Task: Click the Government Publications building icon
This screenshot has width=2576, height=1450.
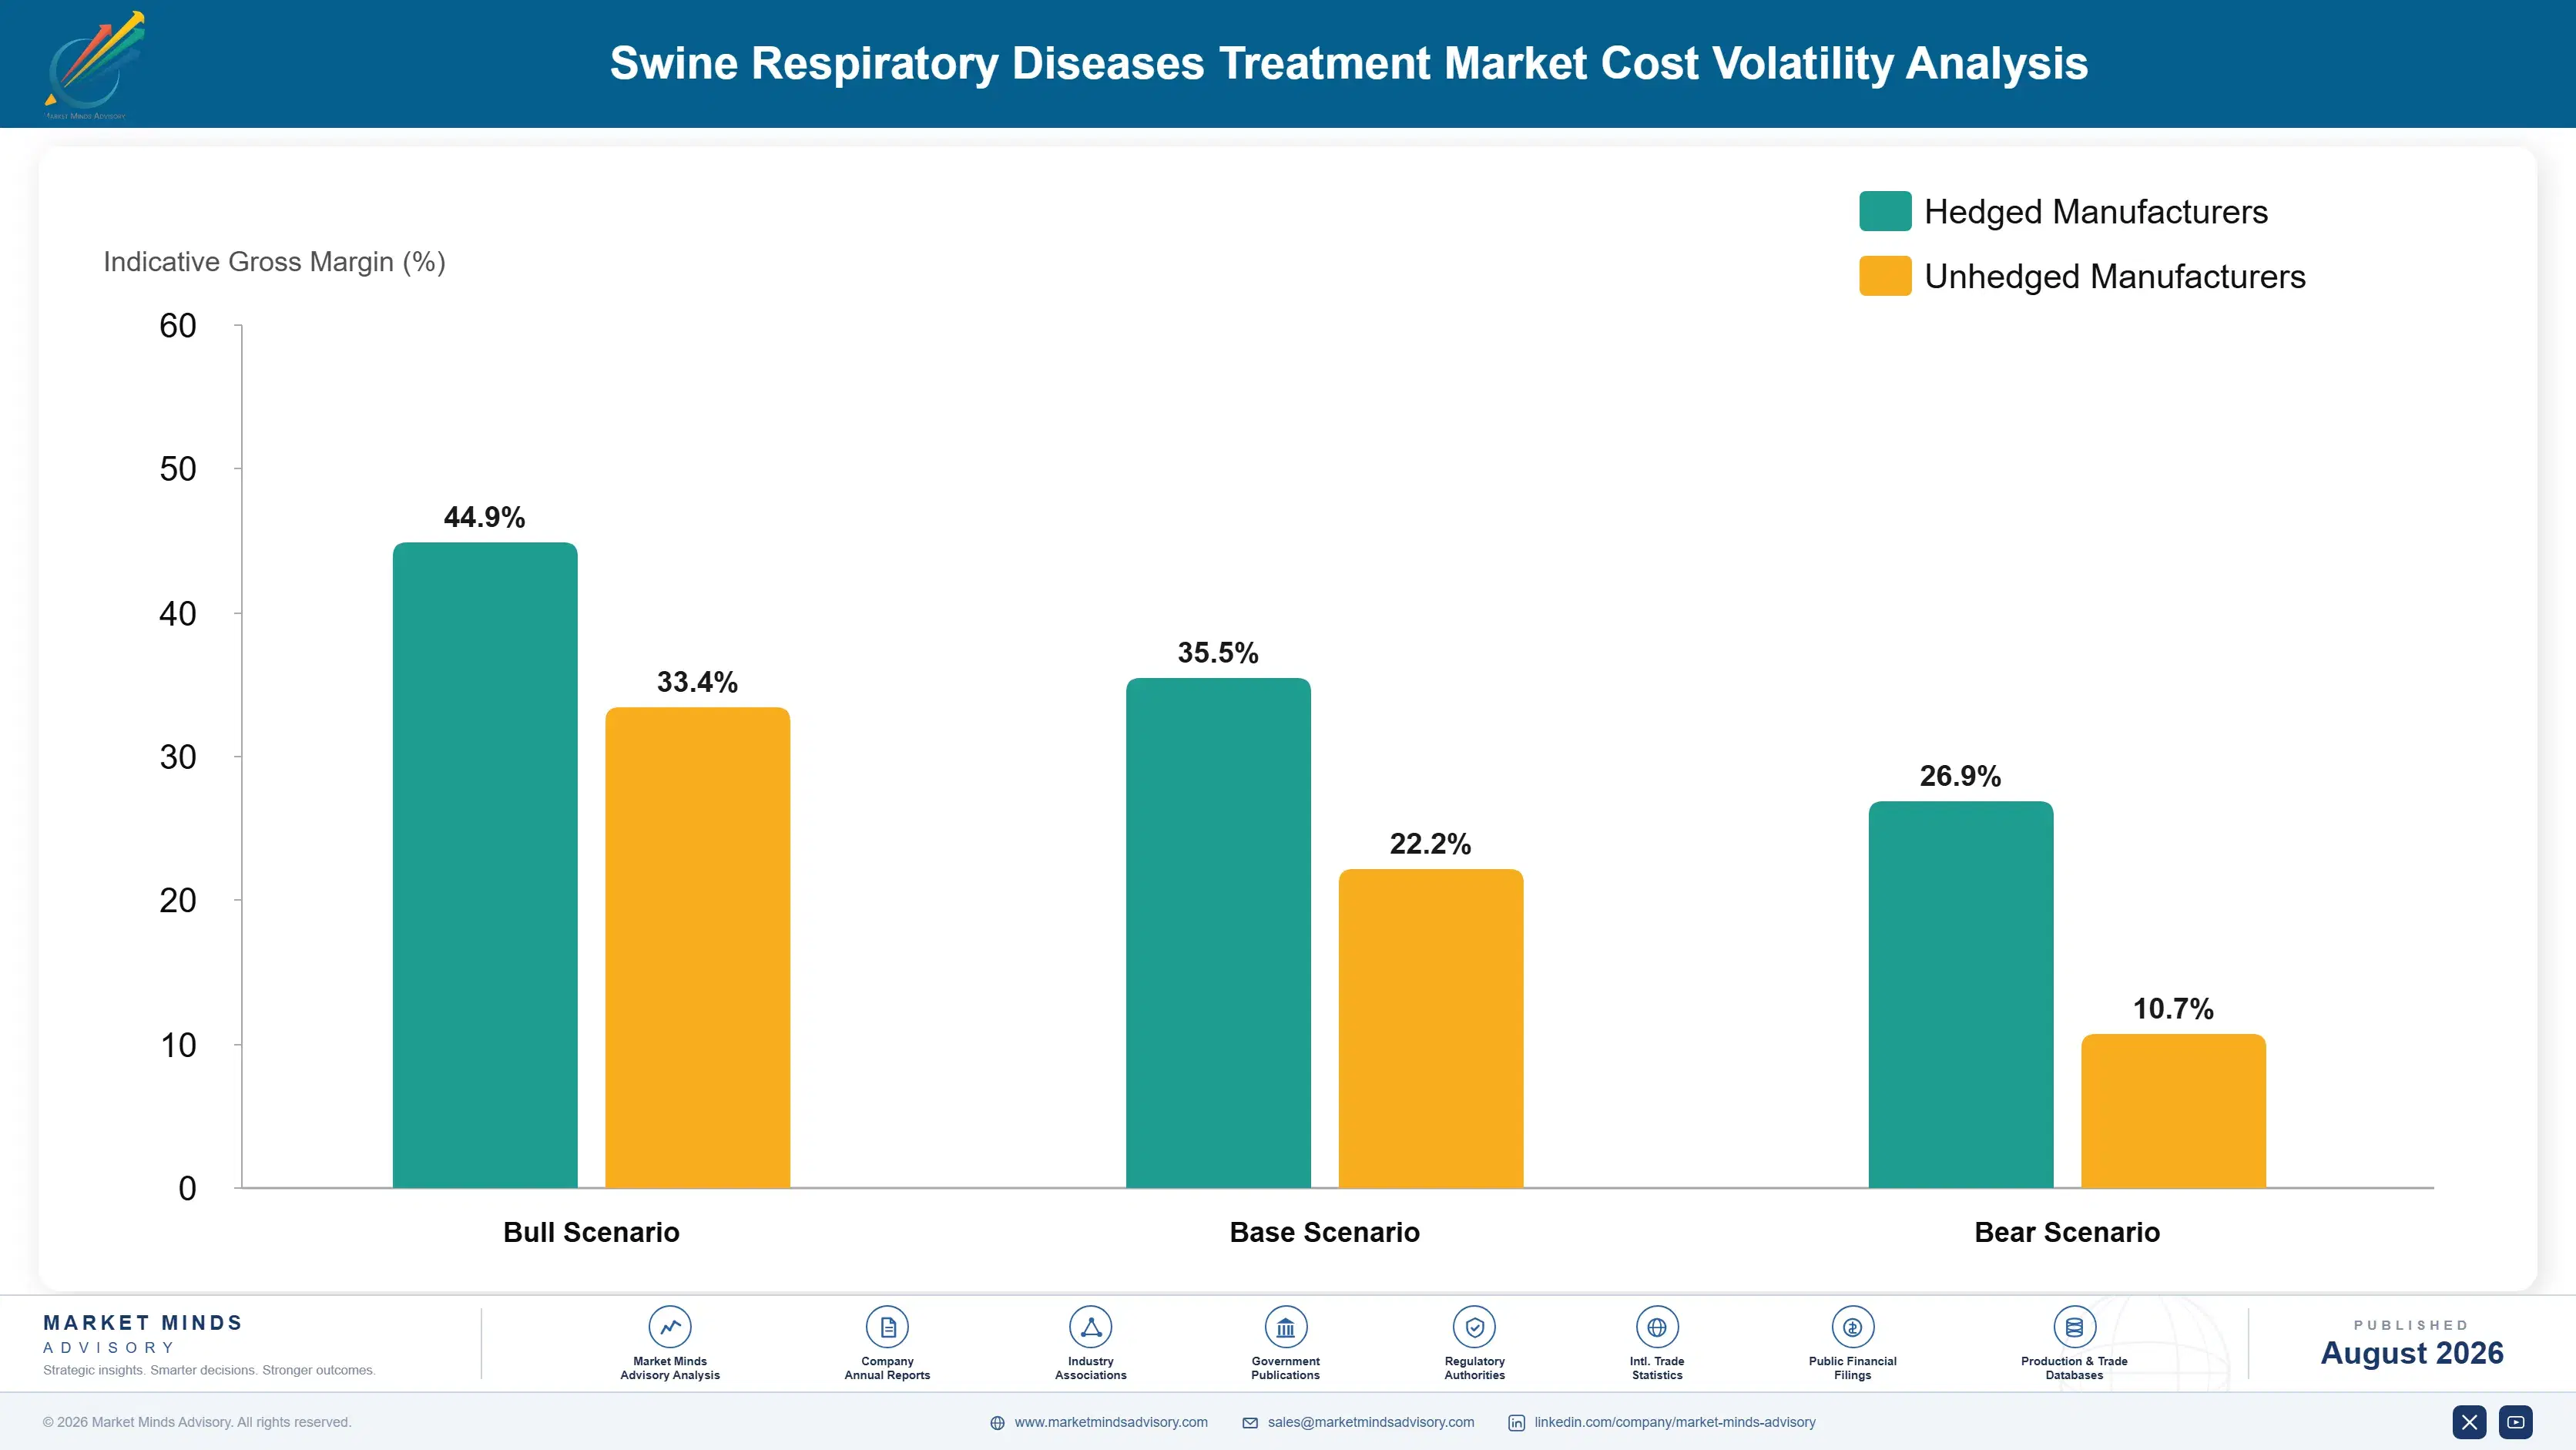Action: click(x=1285, y=1327)
